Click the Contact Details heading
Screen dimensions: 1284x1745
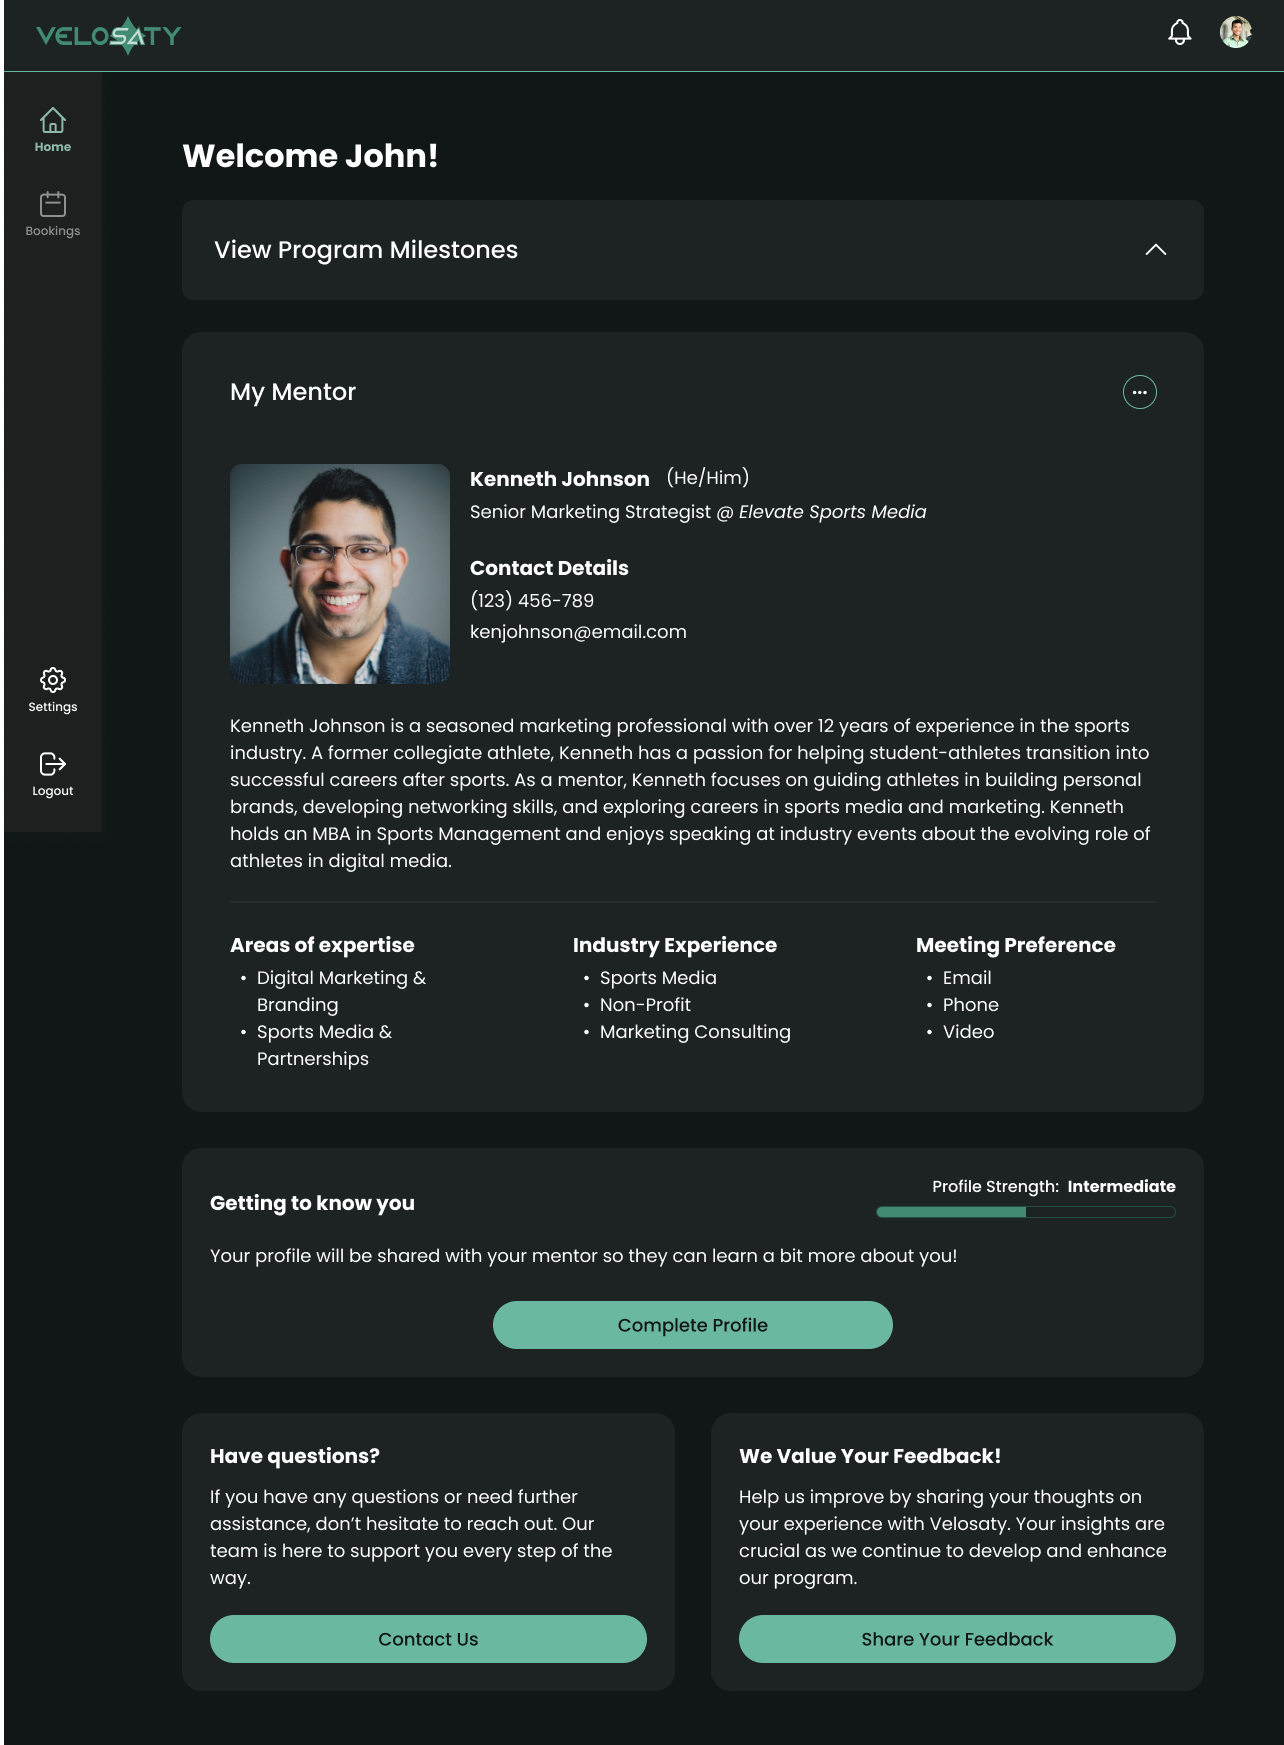click(549, 568)
